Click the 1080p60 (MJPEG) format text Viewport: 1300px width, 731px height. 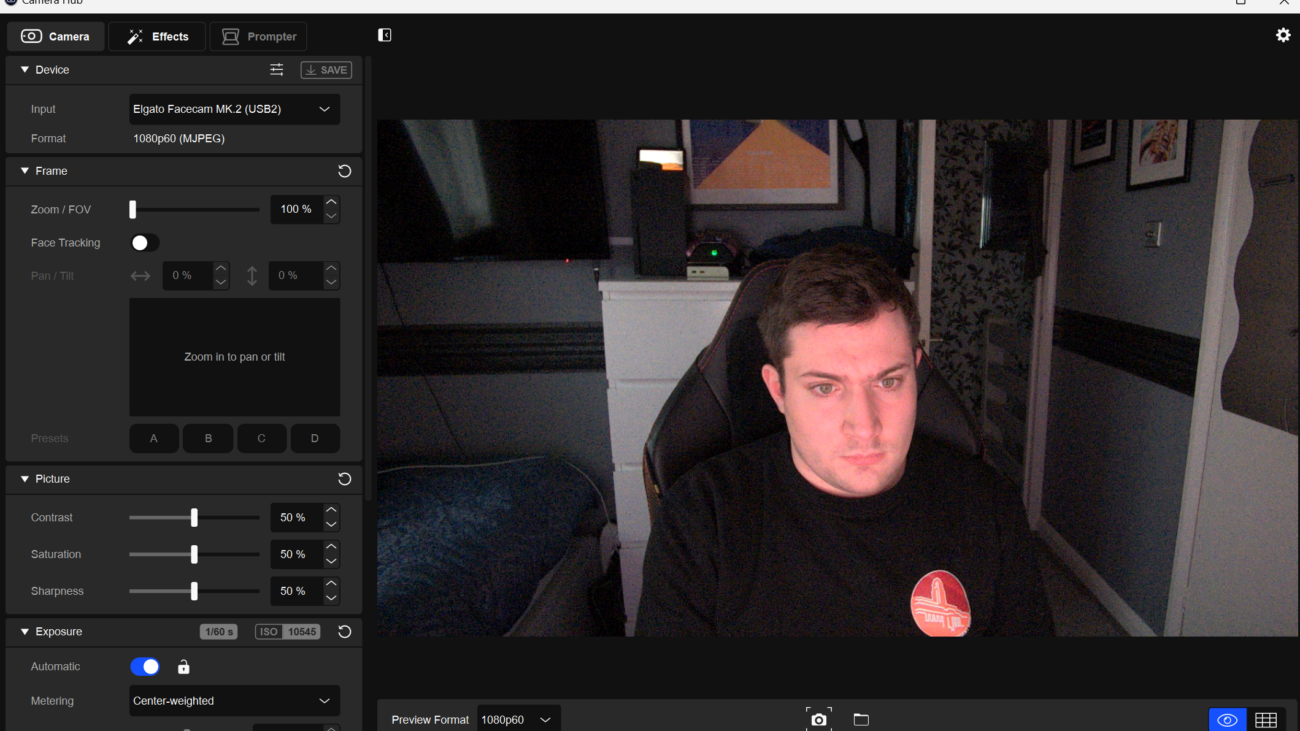(179, 139)
